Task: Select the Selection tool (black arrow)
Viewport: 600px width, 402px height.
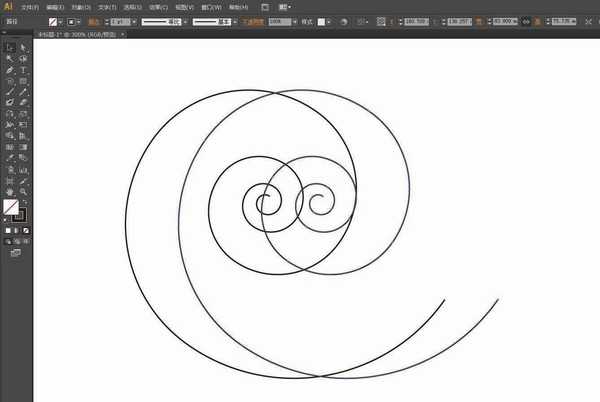Action: pyautogui.click(x=10, y=47)
